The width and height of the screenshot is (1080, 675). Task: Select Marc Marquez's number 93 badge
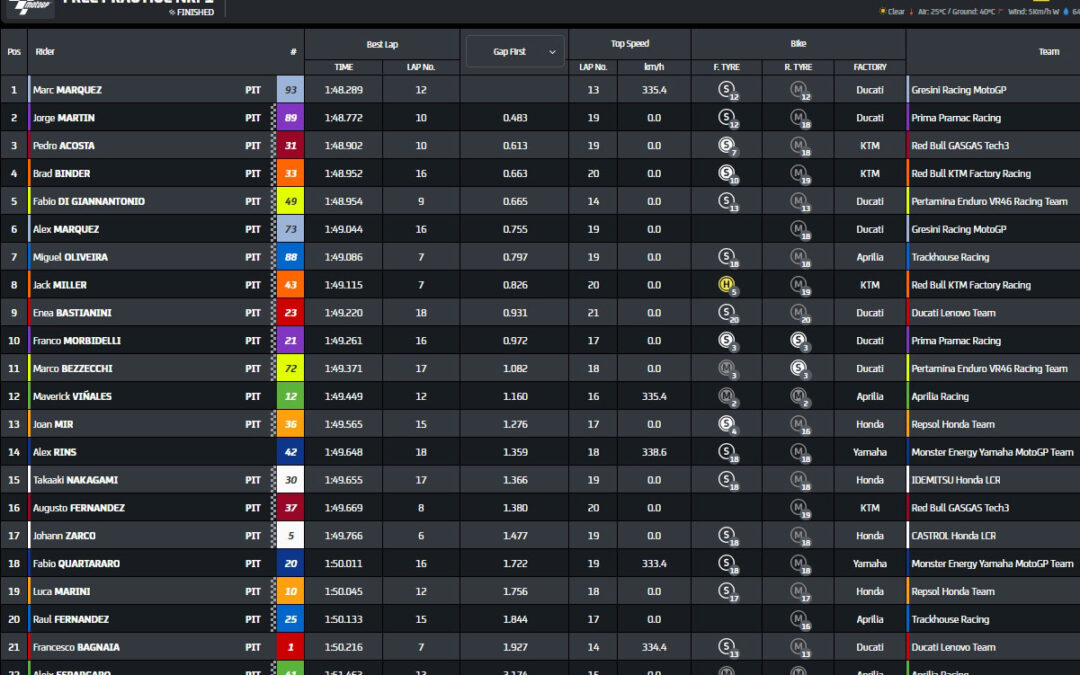pyautogui.click(x=291, y=90)
